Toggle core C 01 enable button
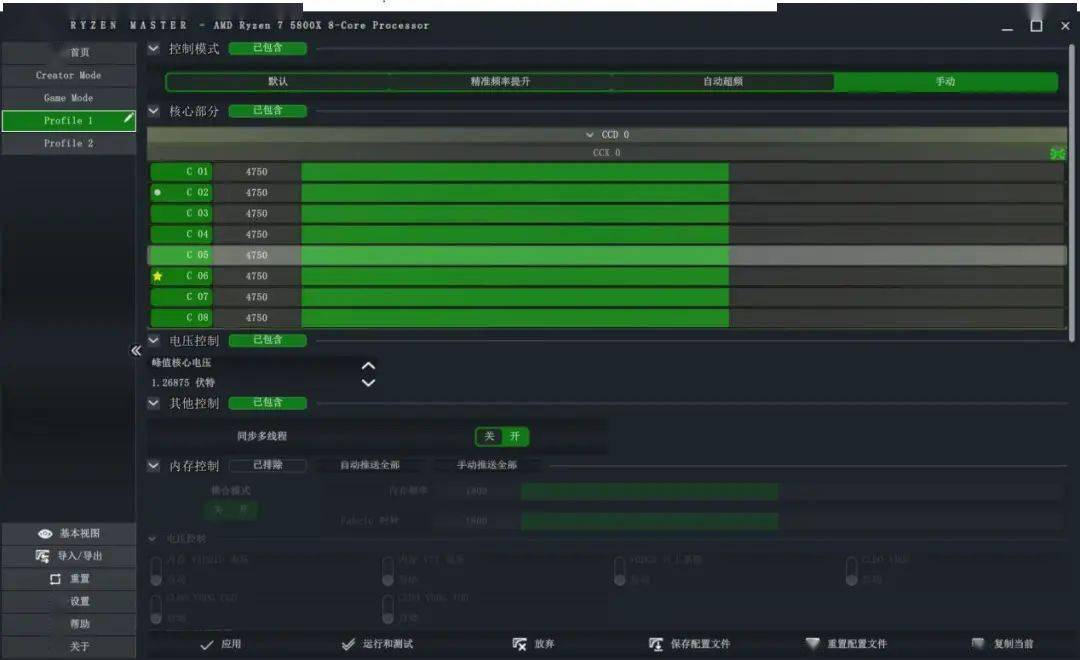Image resolution: width=1080 pixels, height=660 pixels. (181, 172)
